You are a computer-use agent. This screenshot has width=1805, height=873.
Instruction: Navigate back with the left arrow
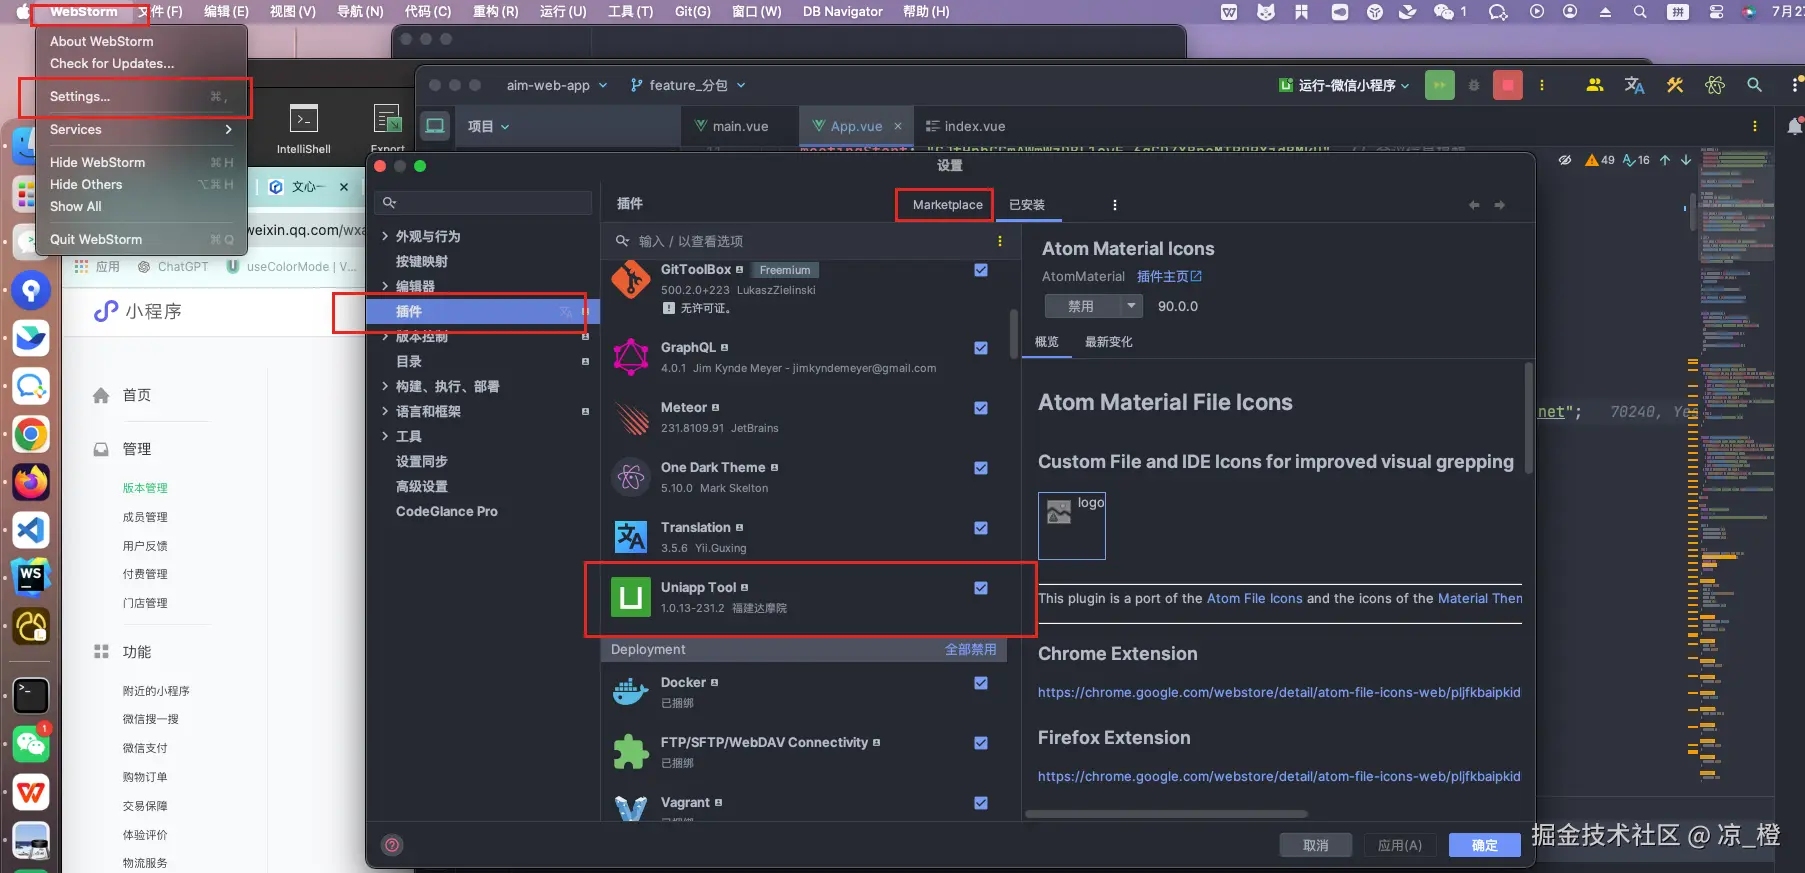pyautogui.click(x=1474, y=205)
